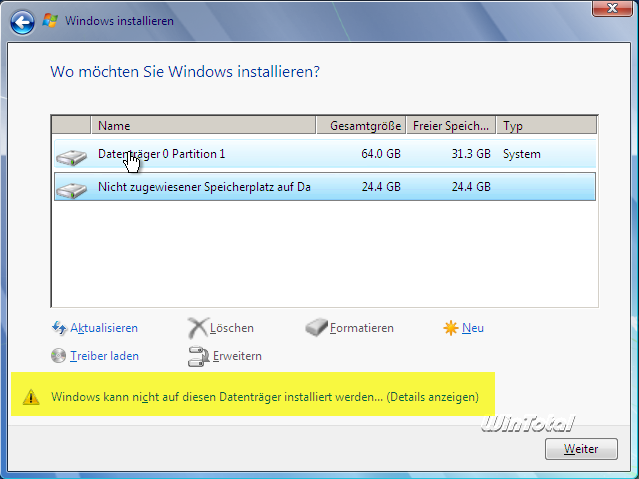This screenshot has width=639, height=479.
Task: Click the Treiber laden CD icon
Action: click(58, 355)
